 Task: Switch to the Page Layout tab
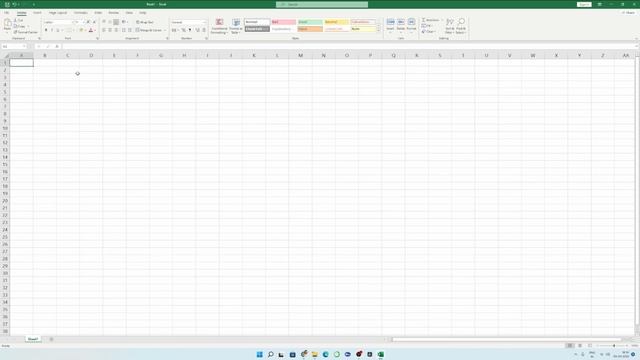(58, 13)
